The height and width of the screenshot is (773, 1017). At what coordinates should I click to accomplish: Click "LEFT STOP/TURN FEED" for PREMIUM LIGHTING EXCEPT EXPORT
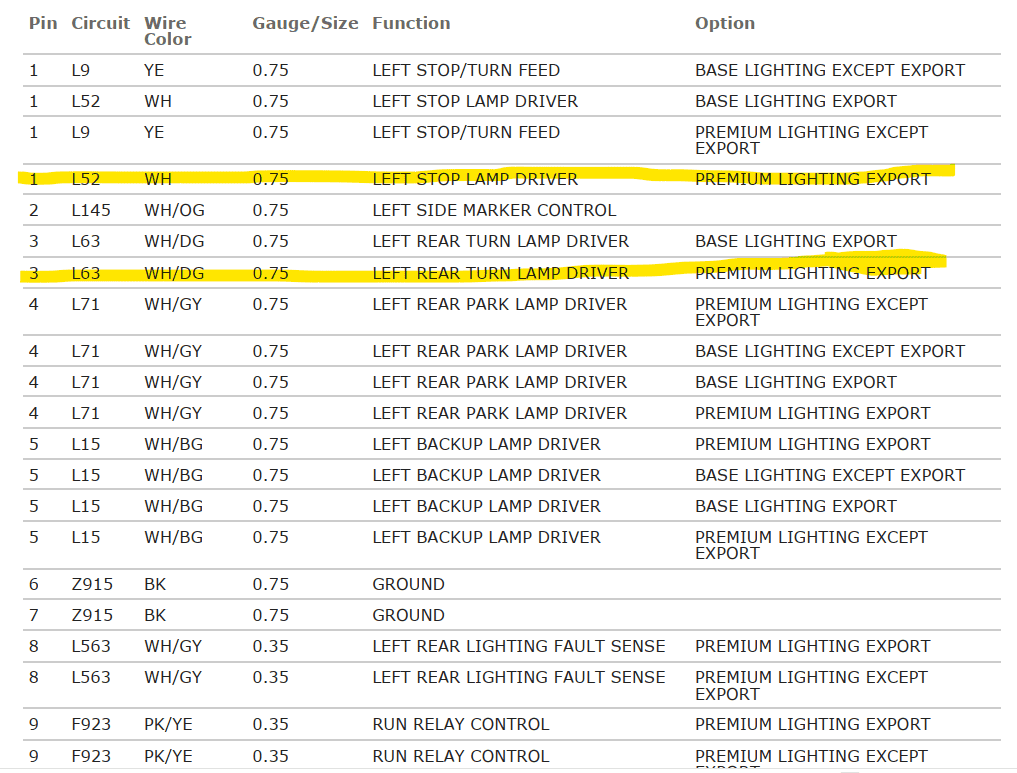[x=466, y=132]
